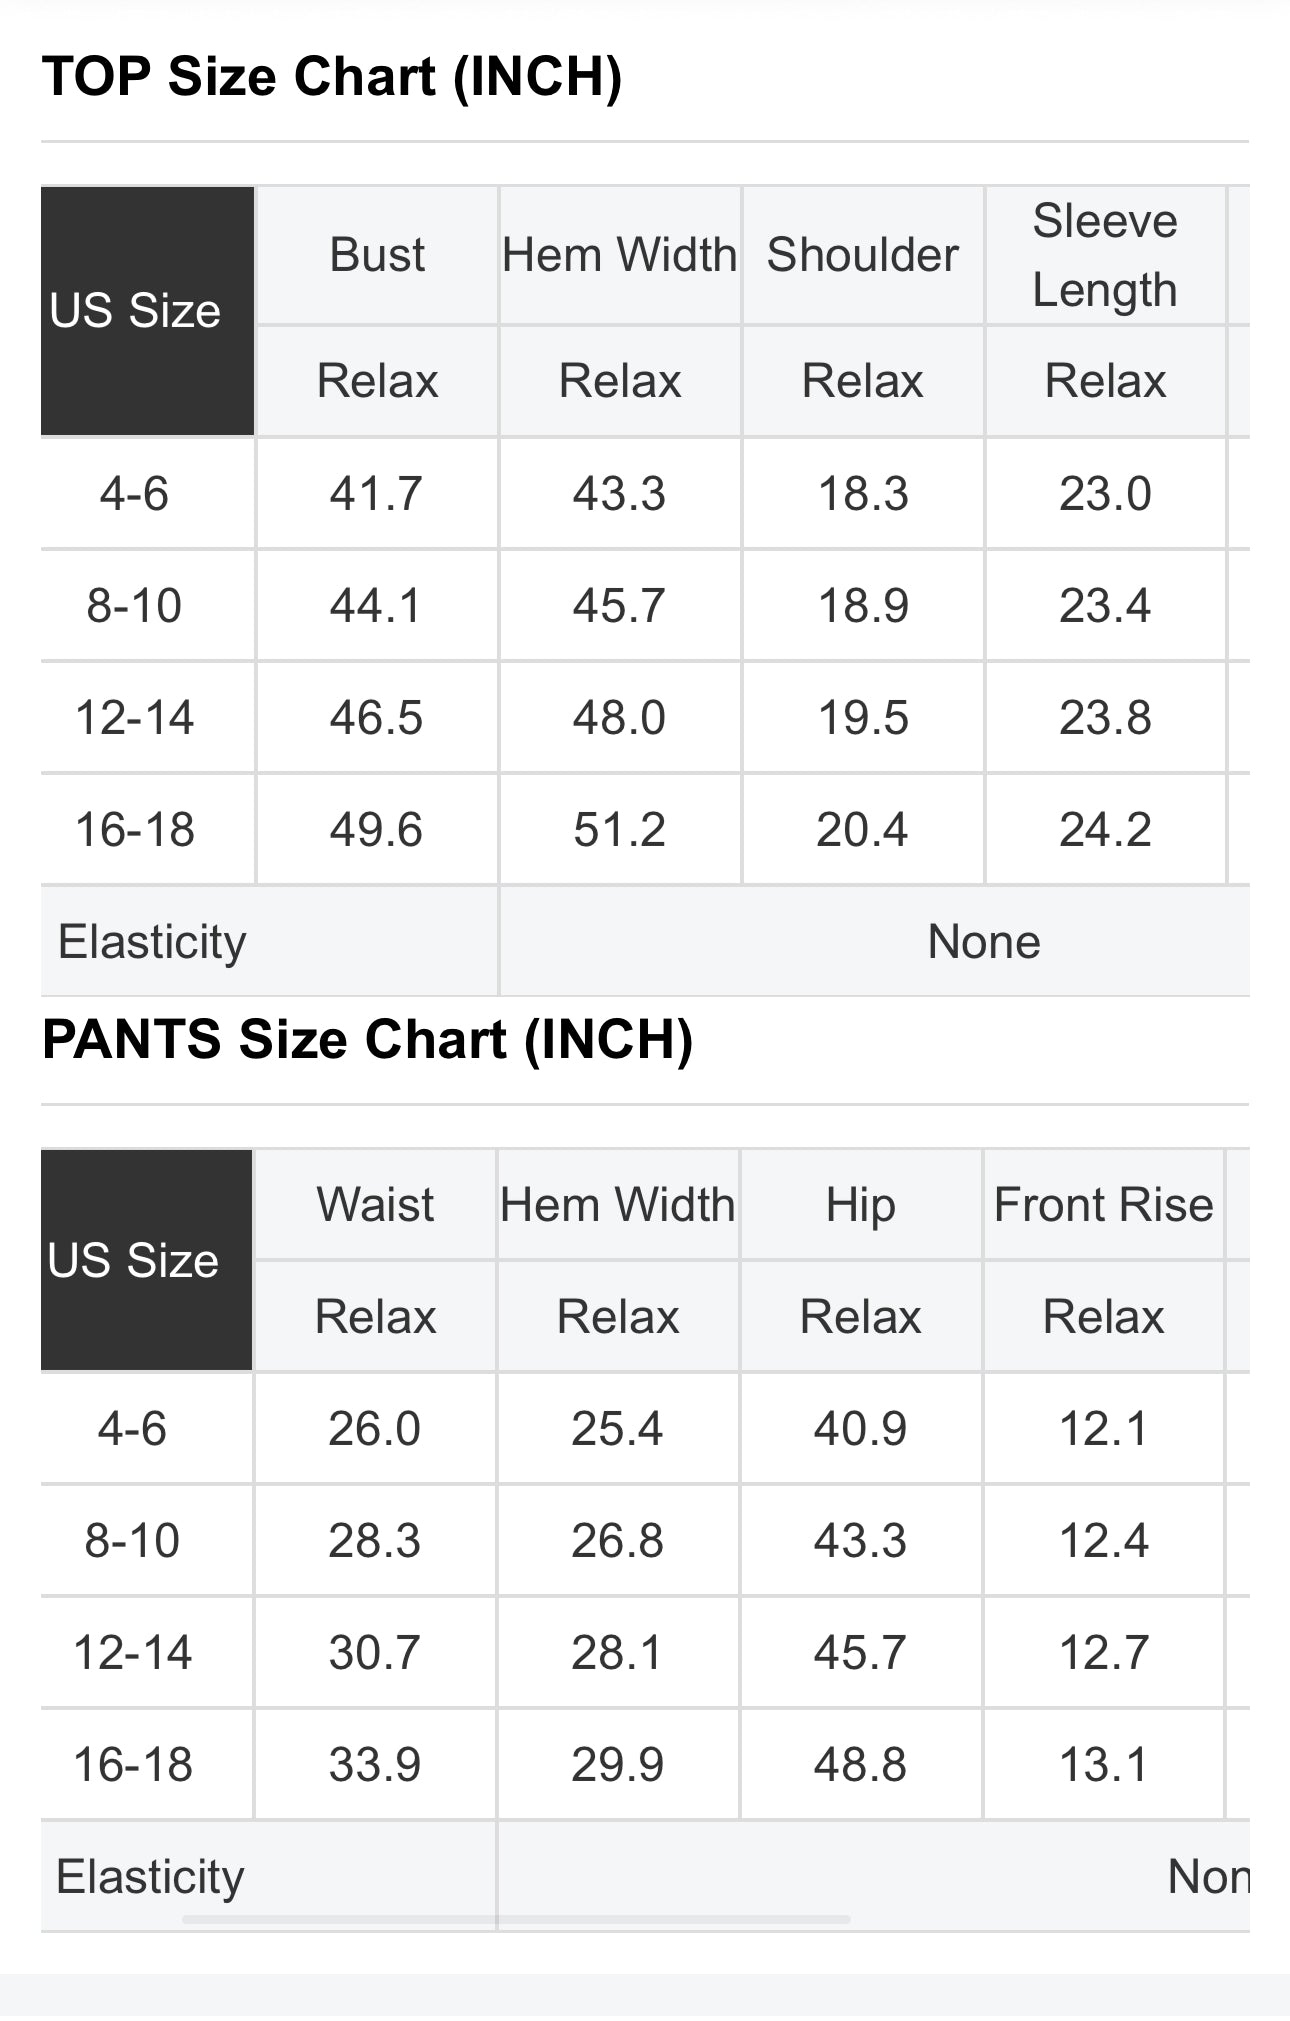Click the PANTS Size Chart heading
The width and height of the screenshot is (1290, 2021).
(367, 1040)
